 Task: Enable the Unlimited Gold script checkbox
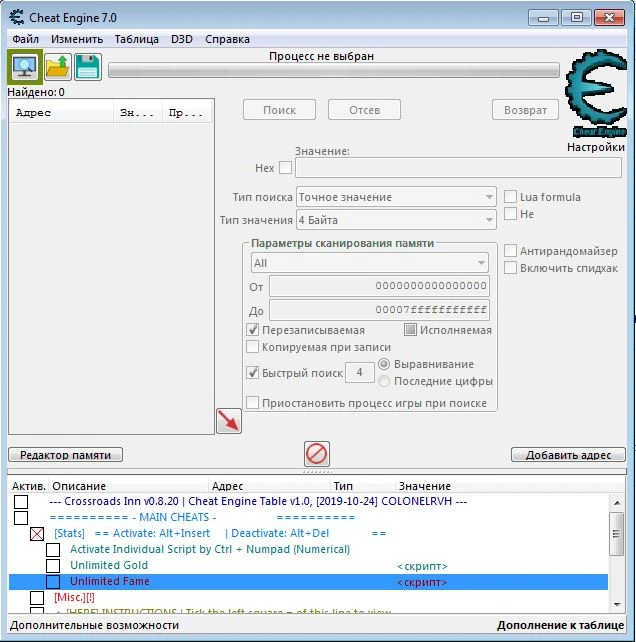click(x=53, y=565)
